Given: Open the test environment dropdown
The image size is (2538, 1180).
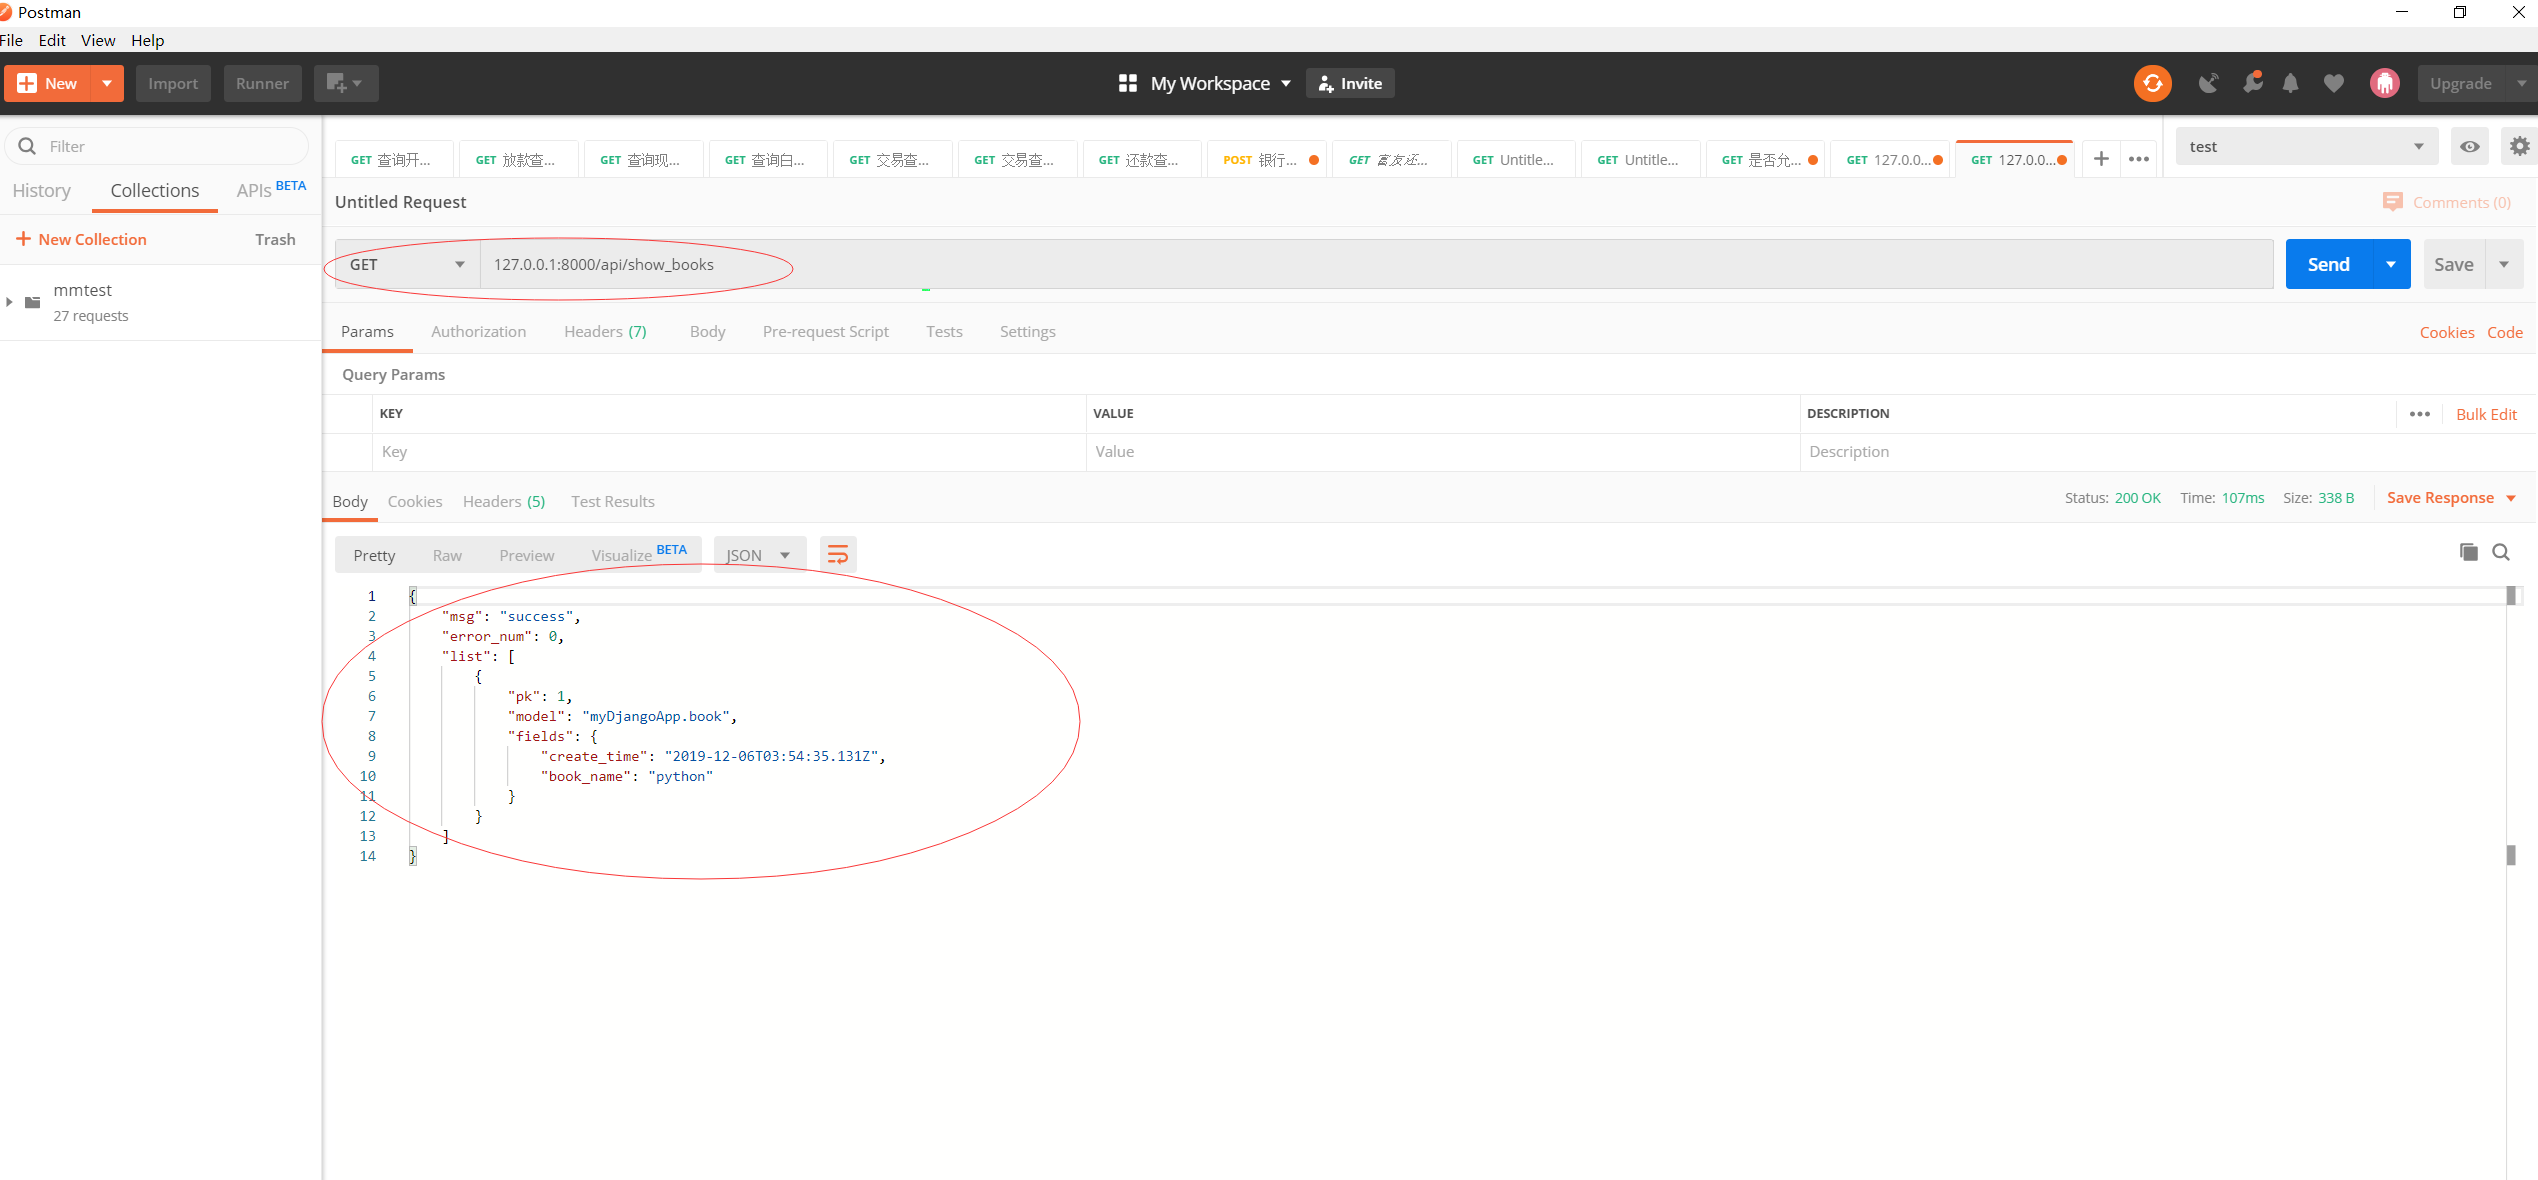Looking at the screenshot, I should coord(2305,146).
